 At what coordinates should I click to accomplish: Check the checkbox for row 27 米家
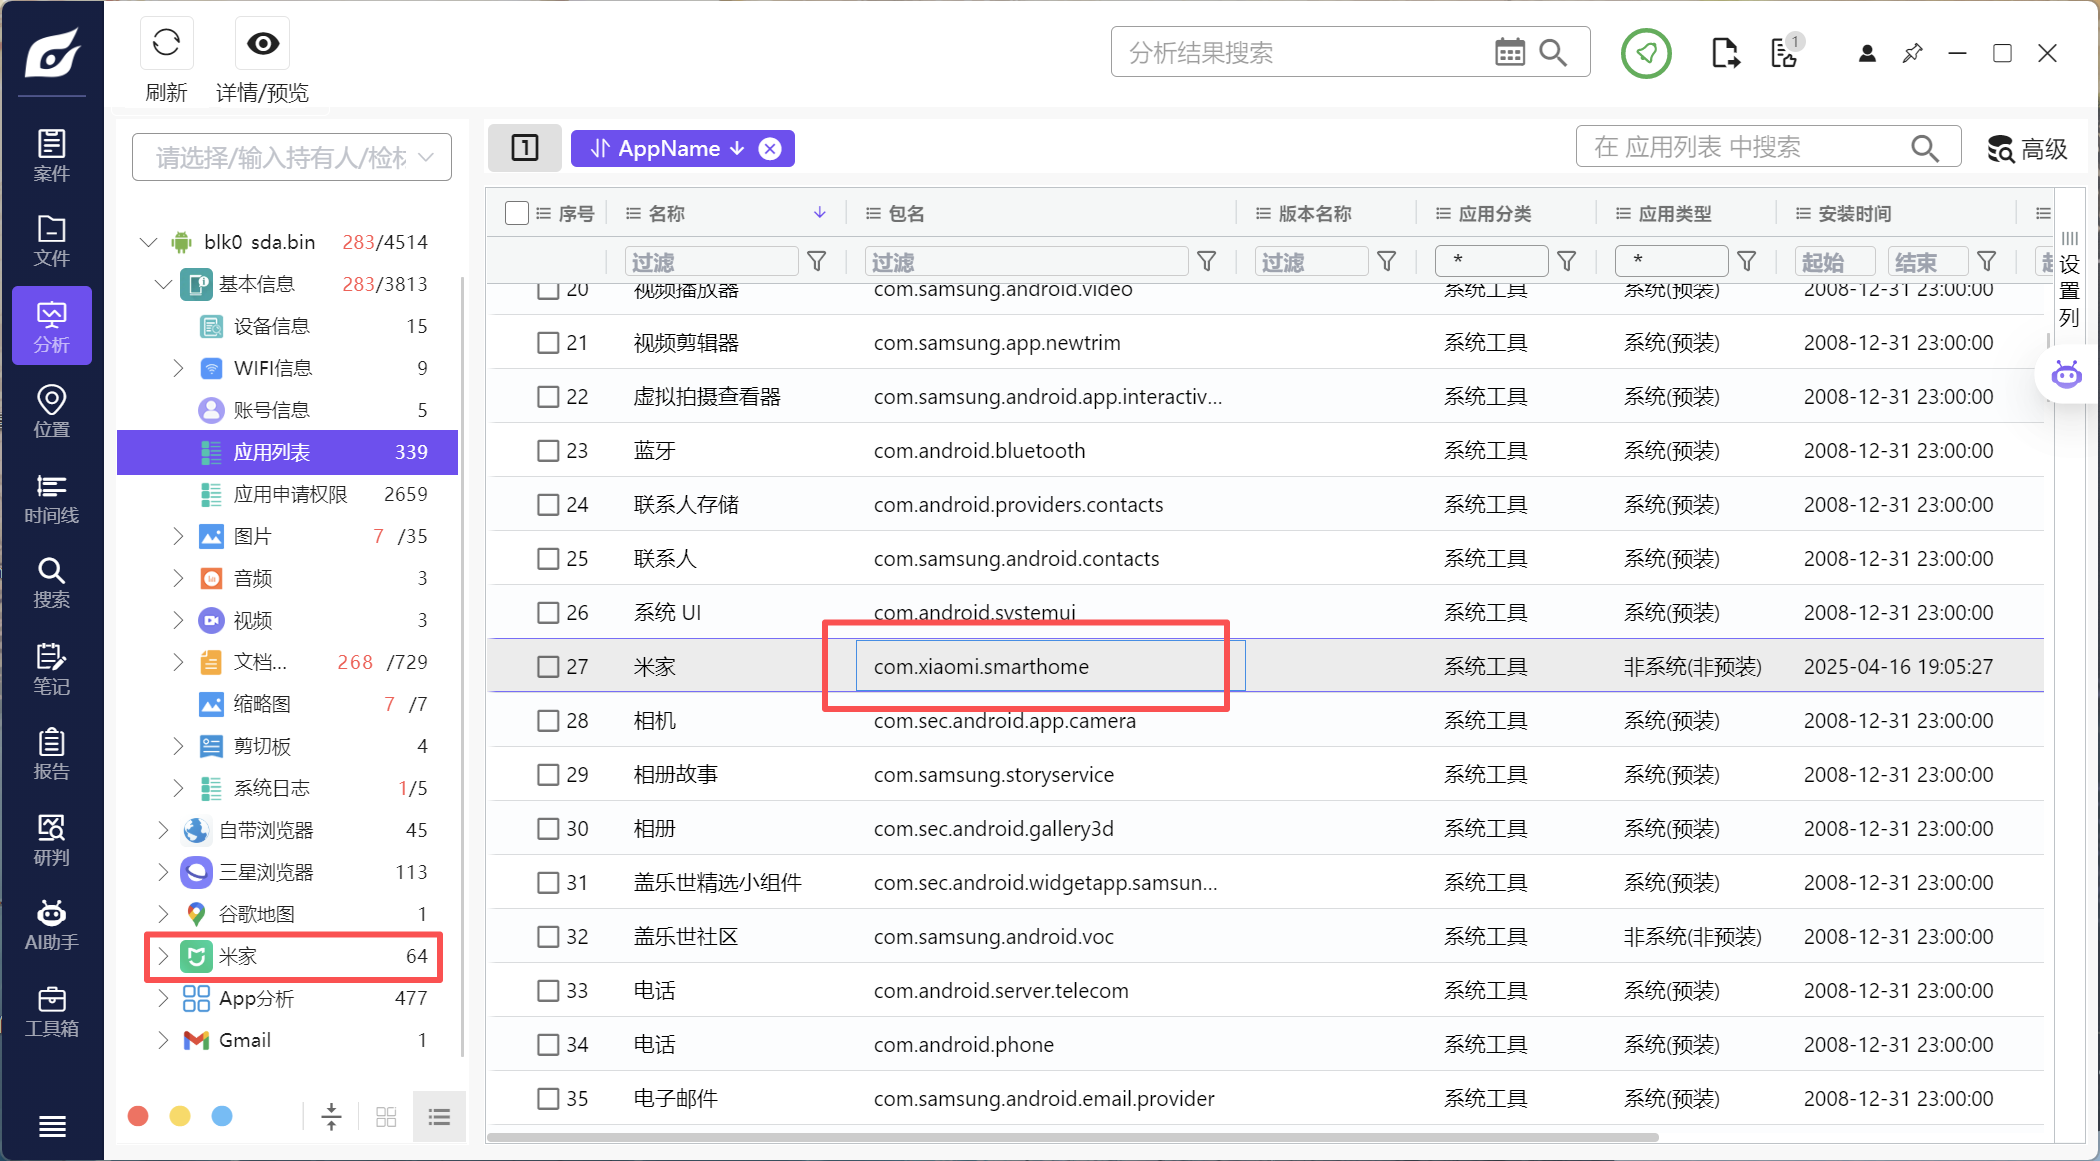[548, 667]
